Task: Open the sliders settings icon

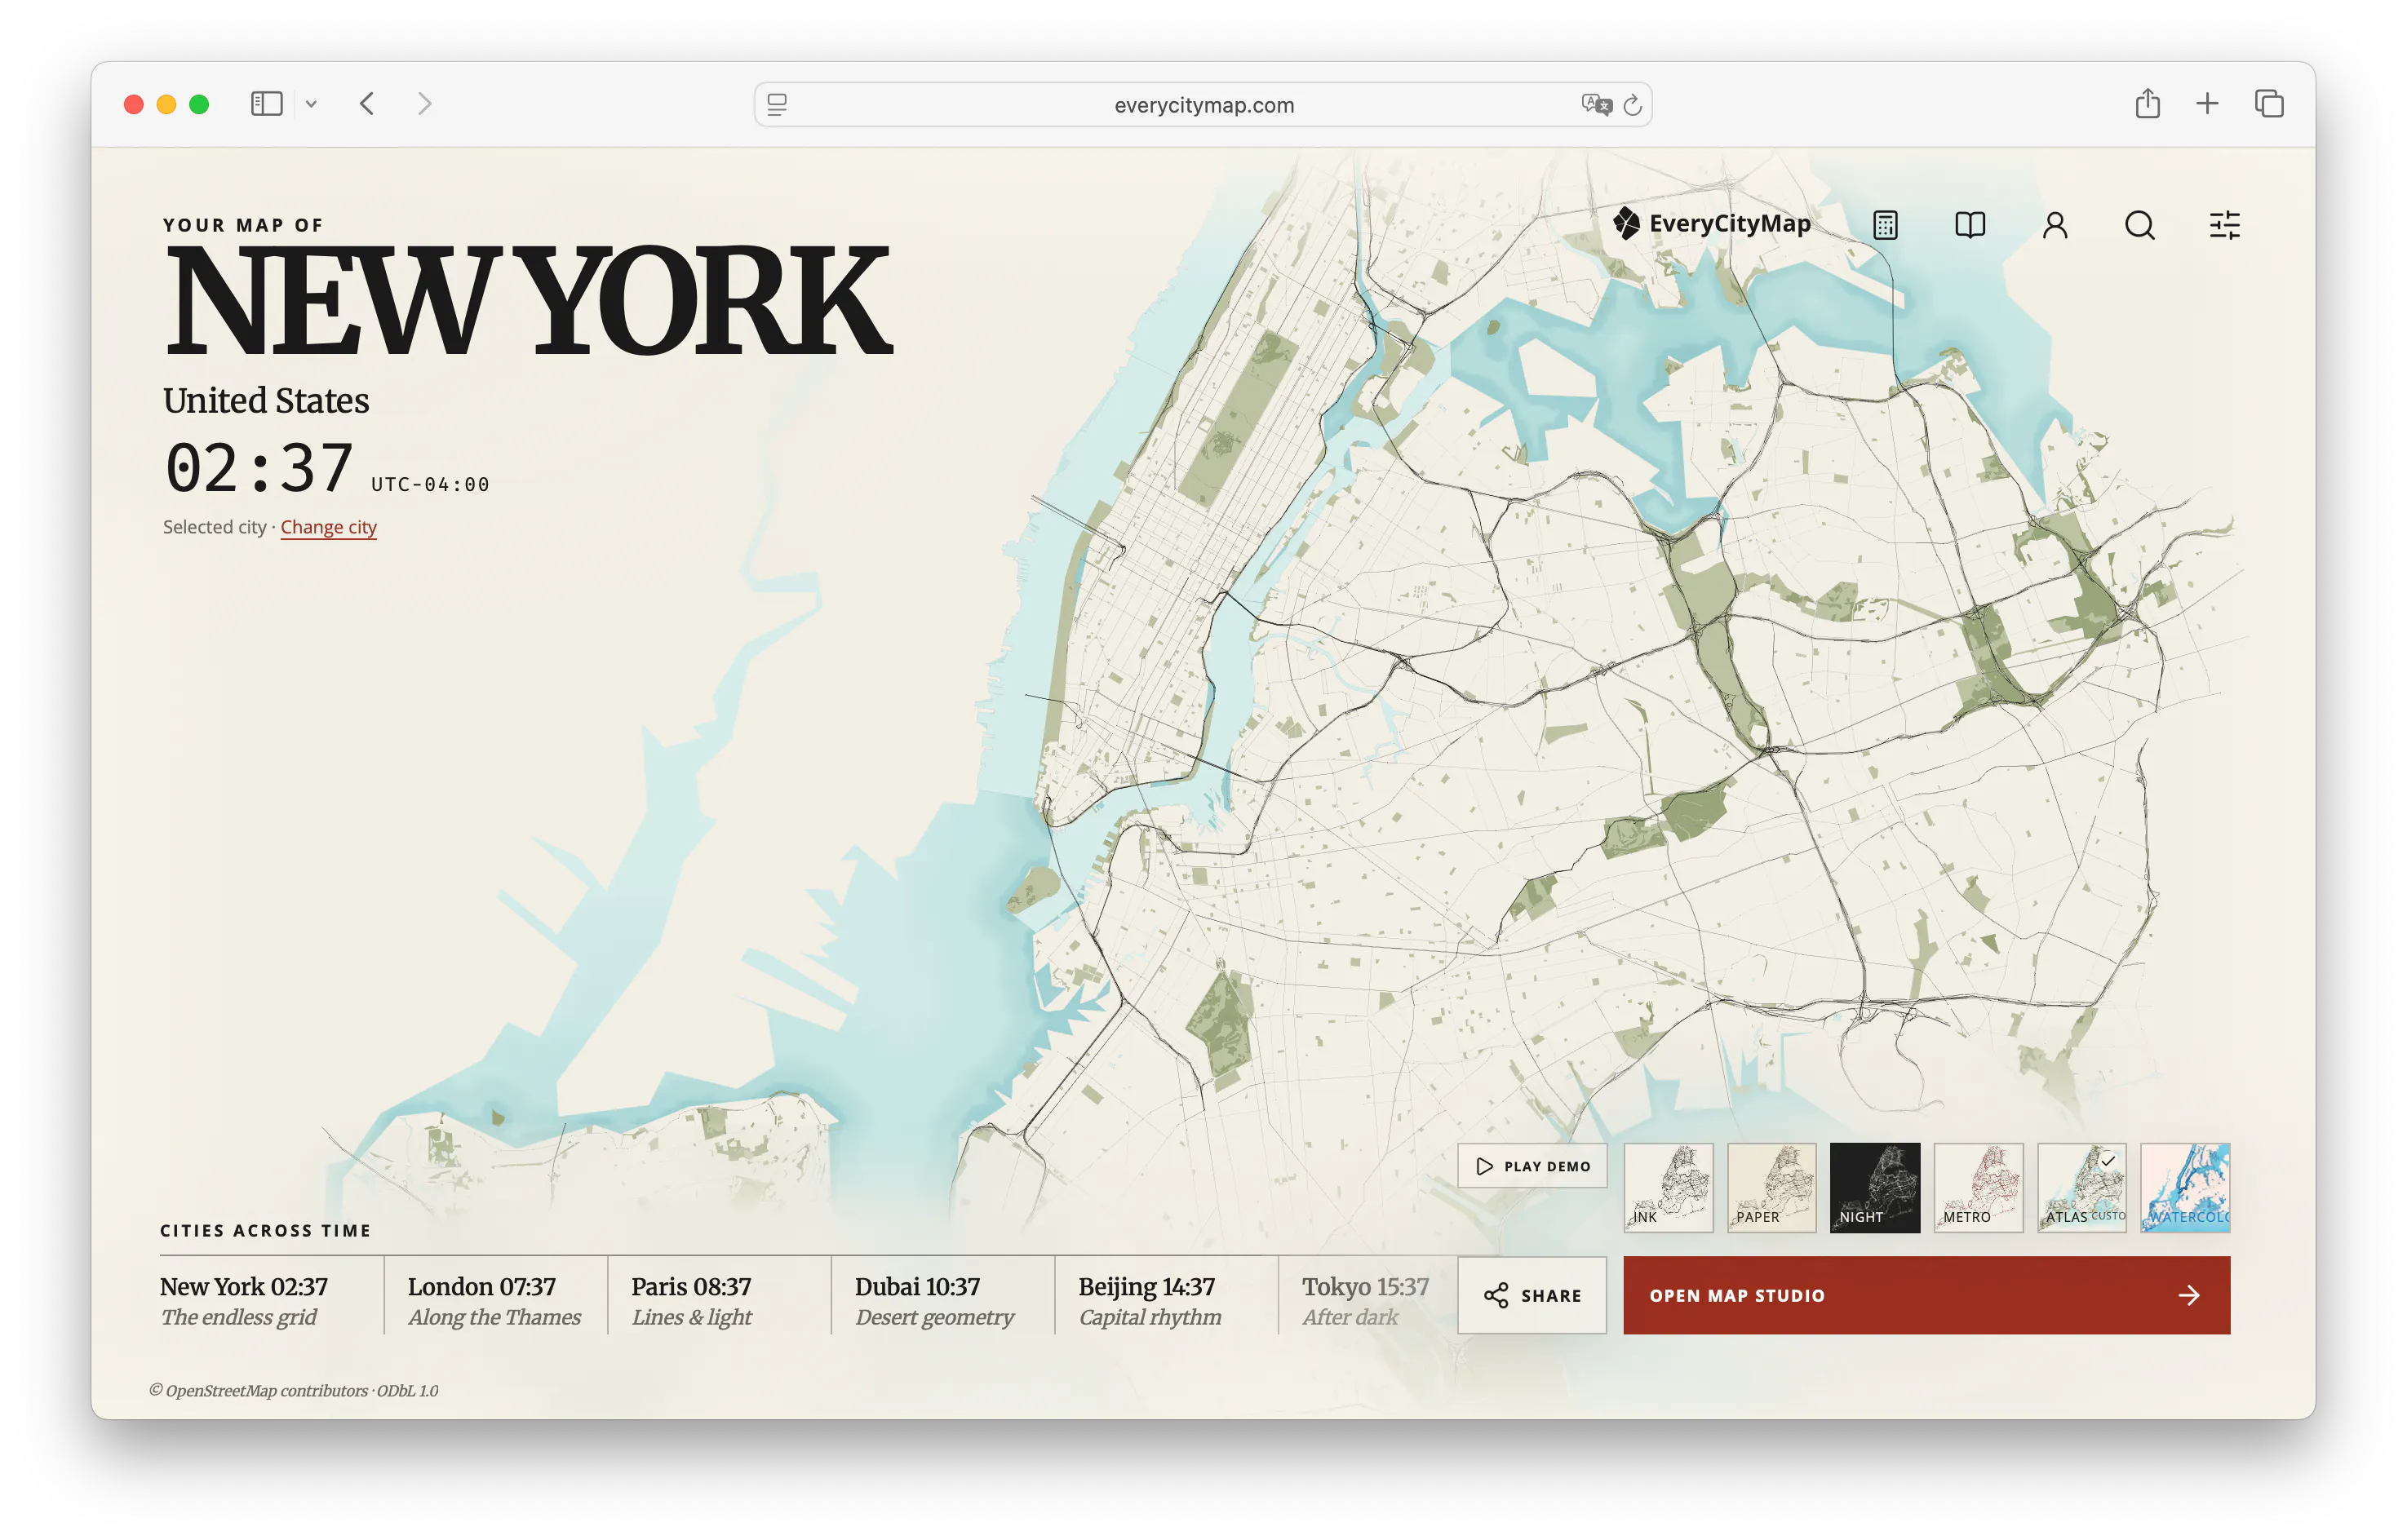Action: (x=2224, y=225)
